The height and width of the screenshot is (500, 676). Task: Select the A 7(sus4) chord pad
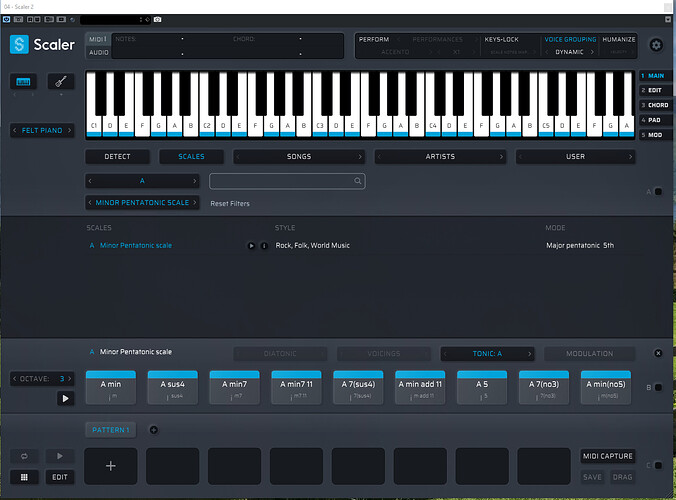coord(358,388)
